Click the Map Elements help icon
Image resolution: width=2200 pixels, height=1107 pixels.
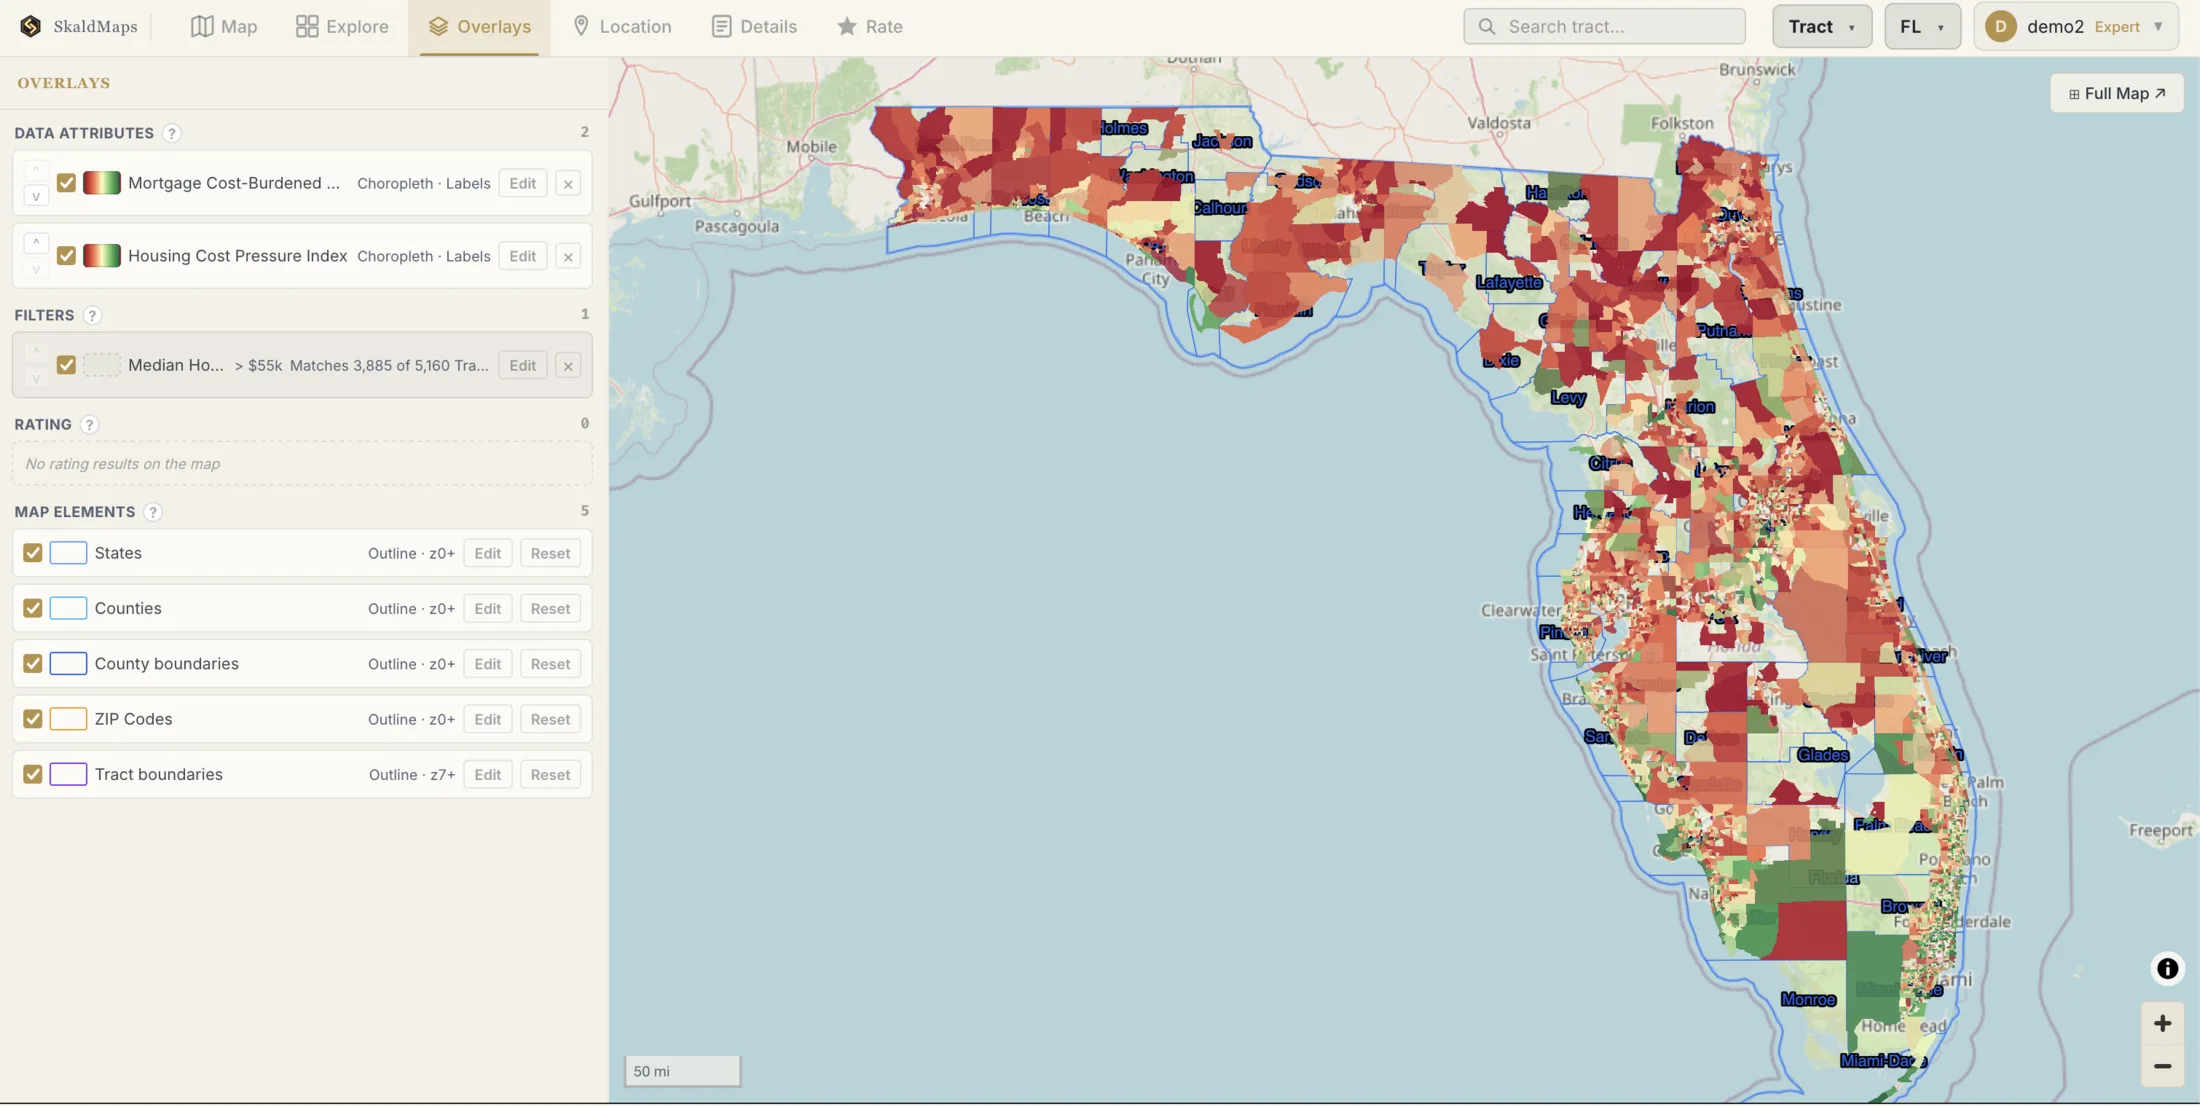(152, 512)
